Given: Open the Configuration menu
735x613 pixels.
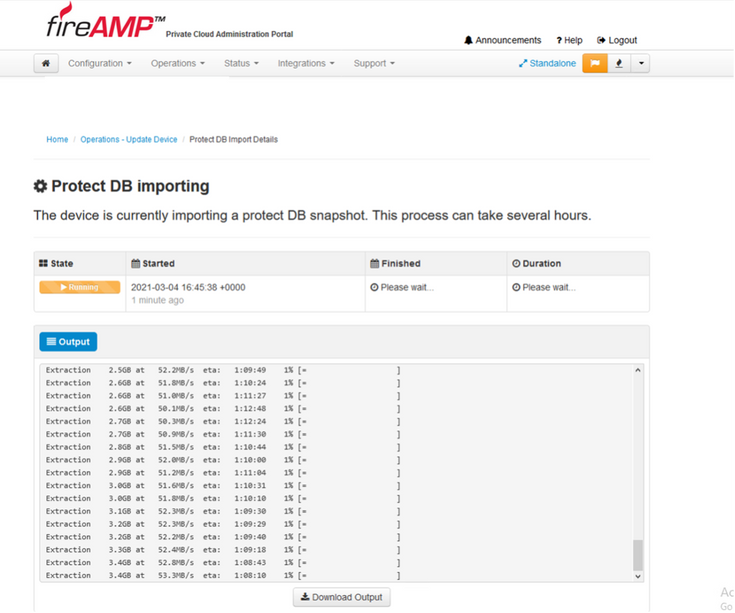Looking at the screenshot, I should (100, 63).
